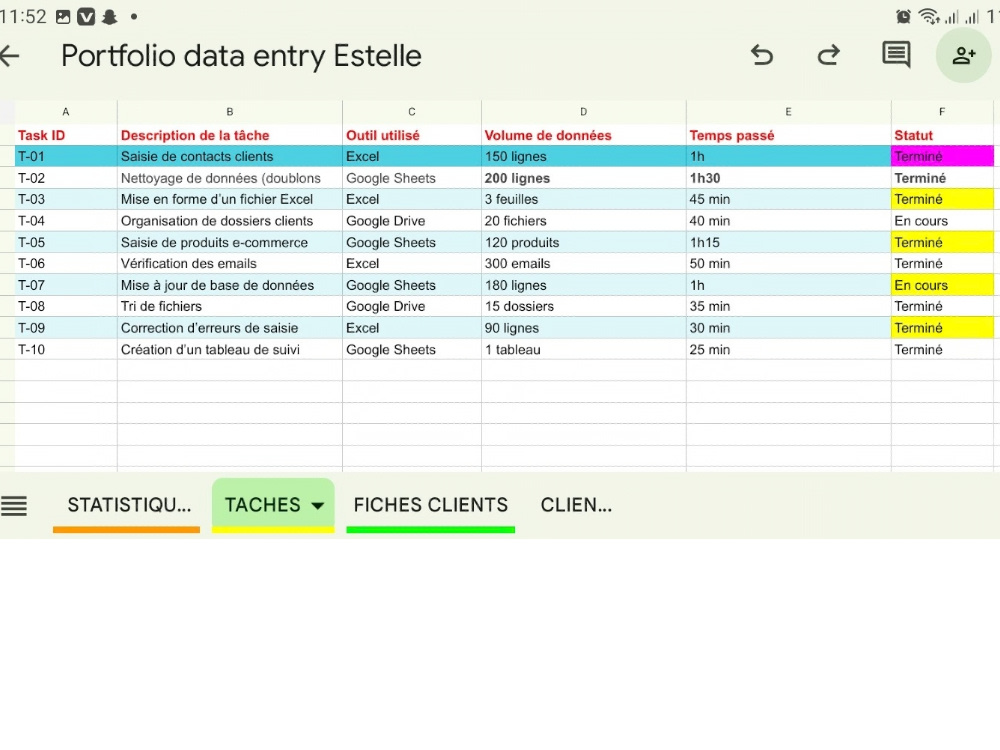The width and height of the screenshot is (1000, 750).
Task: Open the CLIEN... sheet tab
Action: 576,505
